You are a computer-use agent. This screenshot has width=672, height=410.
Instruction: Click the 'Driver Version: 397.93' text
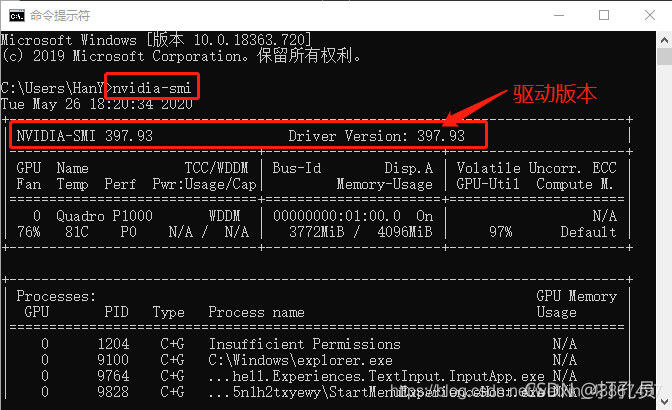(376, 136)
